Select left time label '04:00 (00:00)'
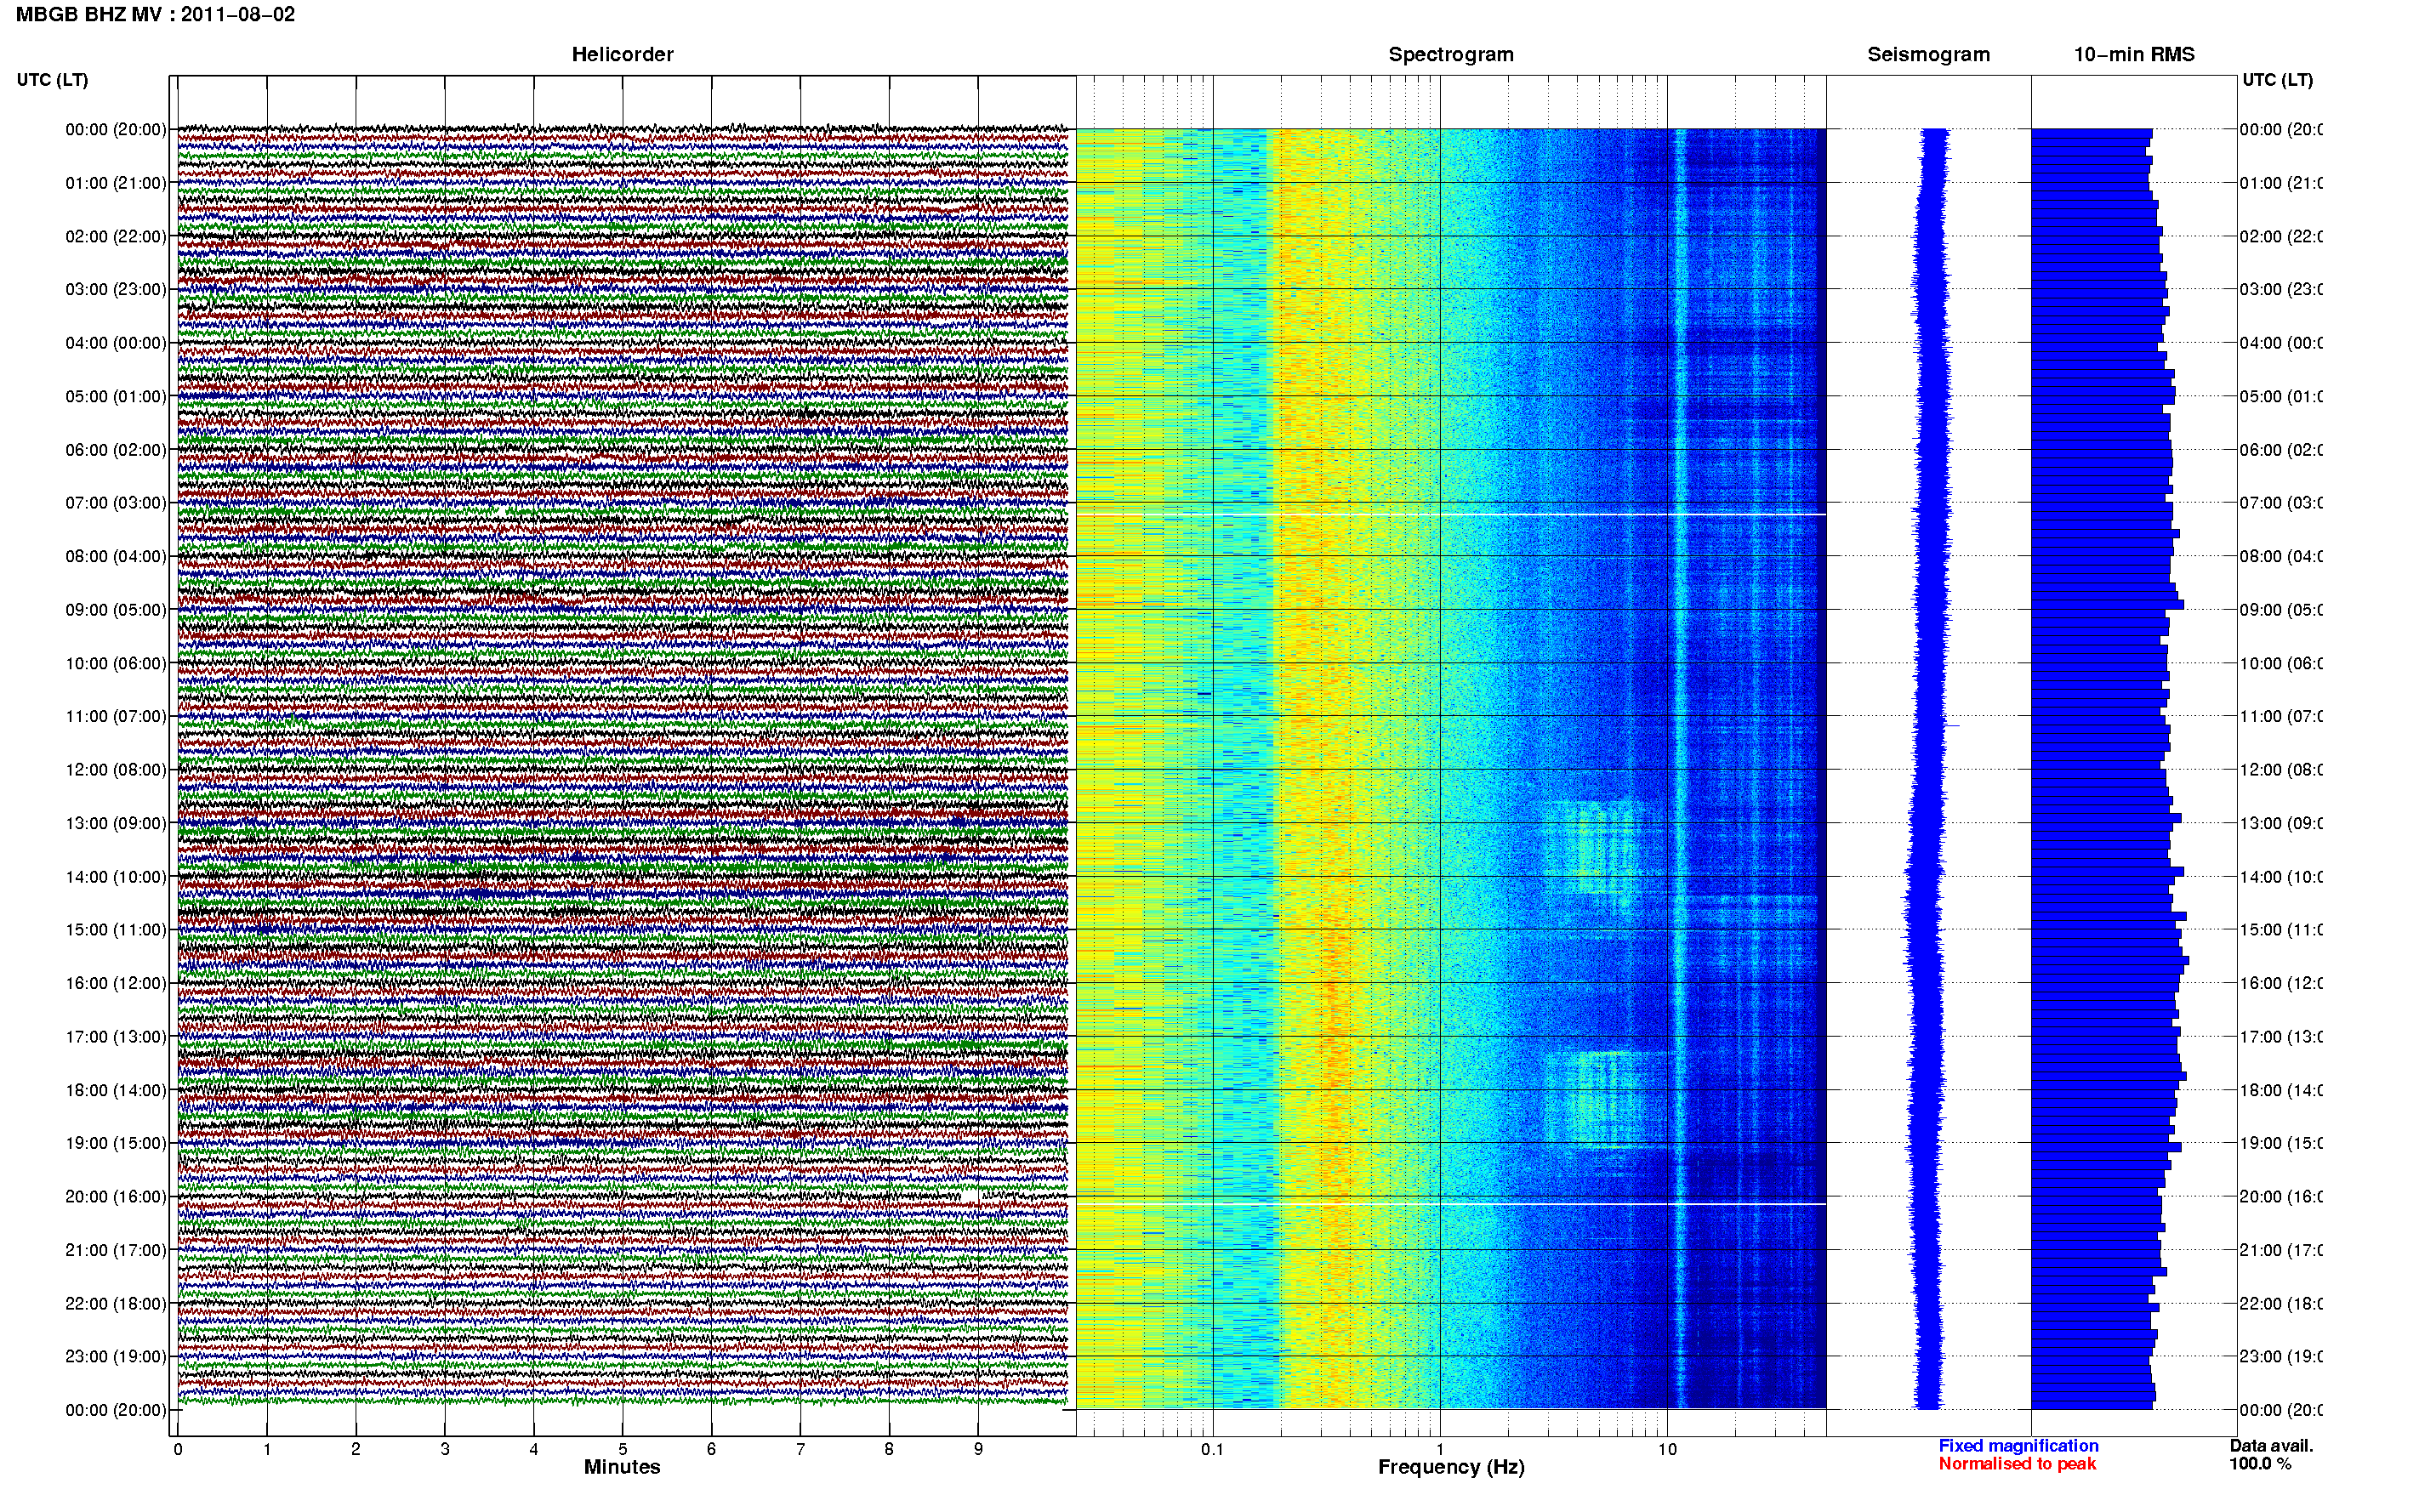This screenshot has width=2419, height=1512. 116,343
